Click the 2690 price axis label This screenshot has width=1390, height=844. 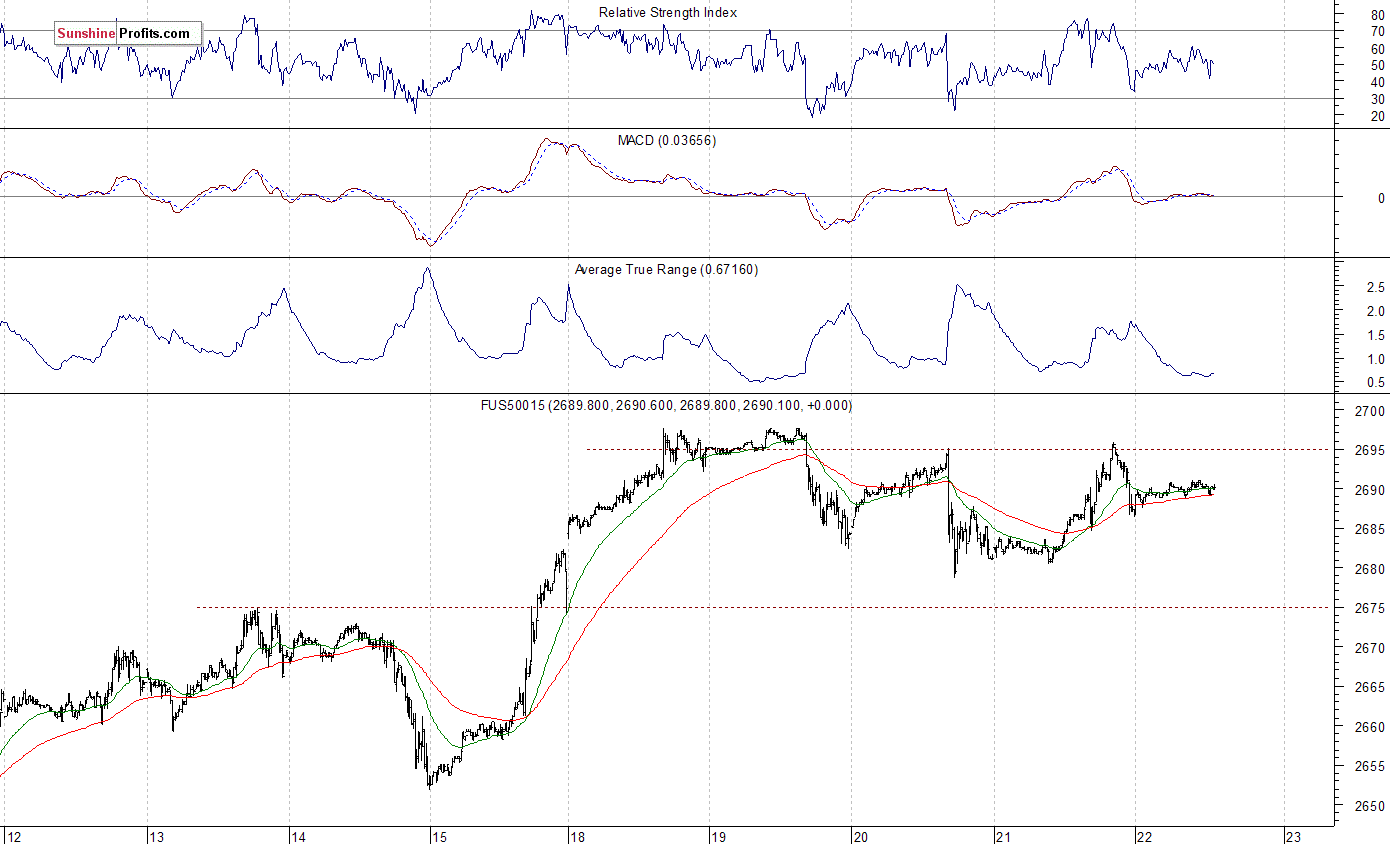1372,490
